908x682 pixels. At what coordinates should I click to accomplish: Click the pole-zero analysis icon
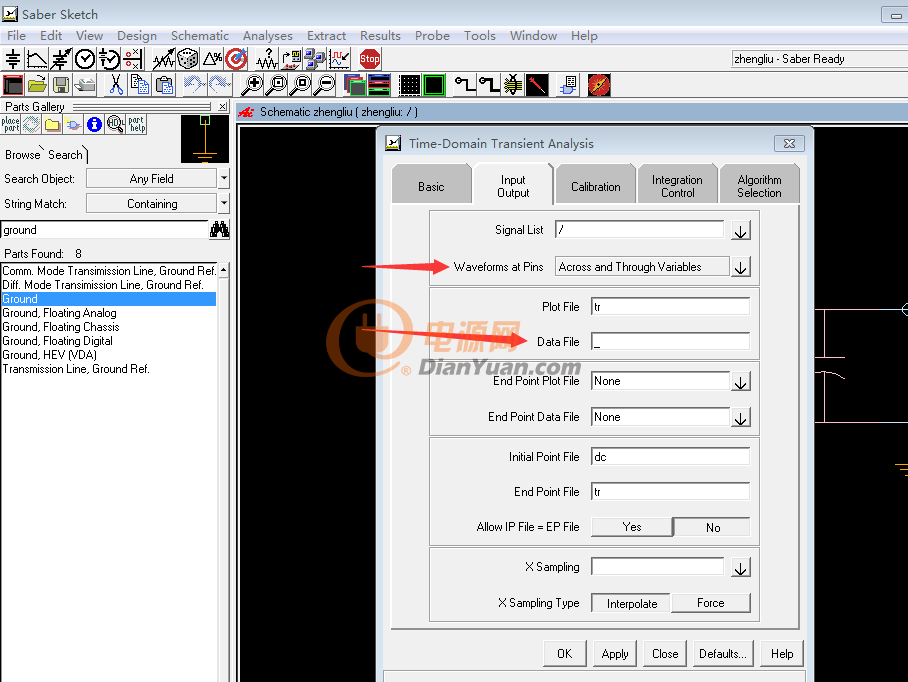click(x=133, y=59)
